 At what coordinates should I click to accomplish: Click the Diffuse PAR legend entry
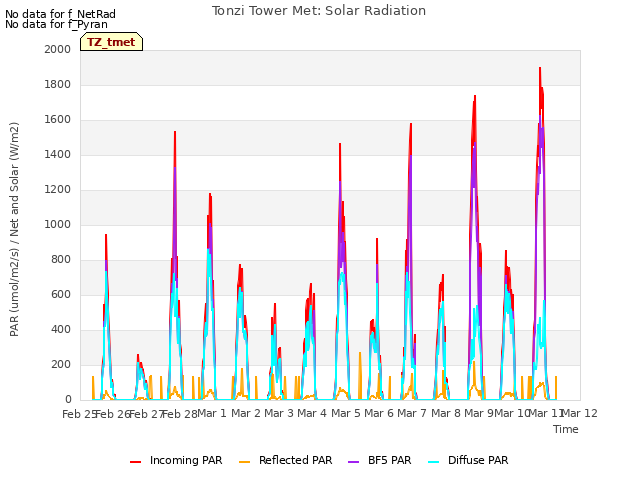click(468, 460)
